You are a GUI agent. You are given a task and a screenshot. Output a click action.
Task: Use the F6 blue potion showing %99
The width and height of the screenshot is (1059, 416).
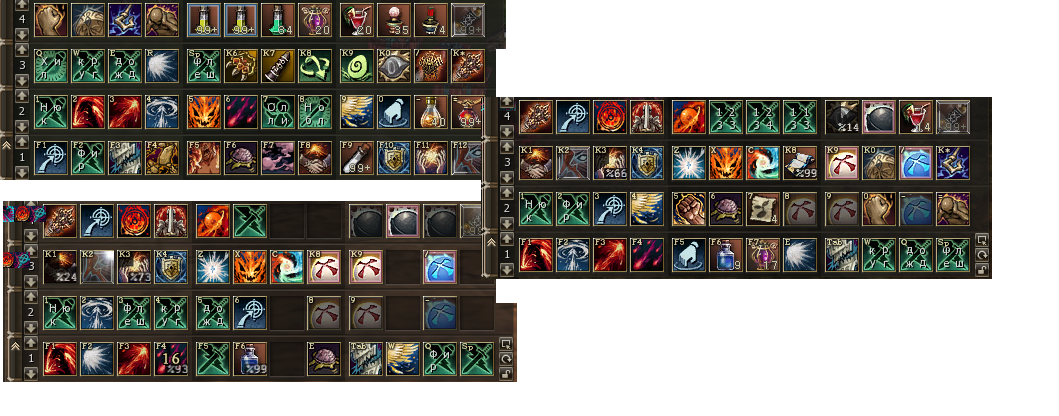pos(251,359)
